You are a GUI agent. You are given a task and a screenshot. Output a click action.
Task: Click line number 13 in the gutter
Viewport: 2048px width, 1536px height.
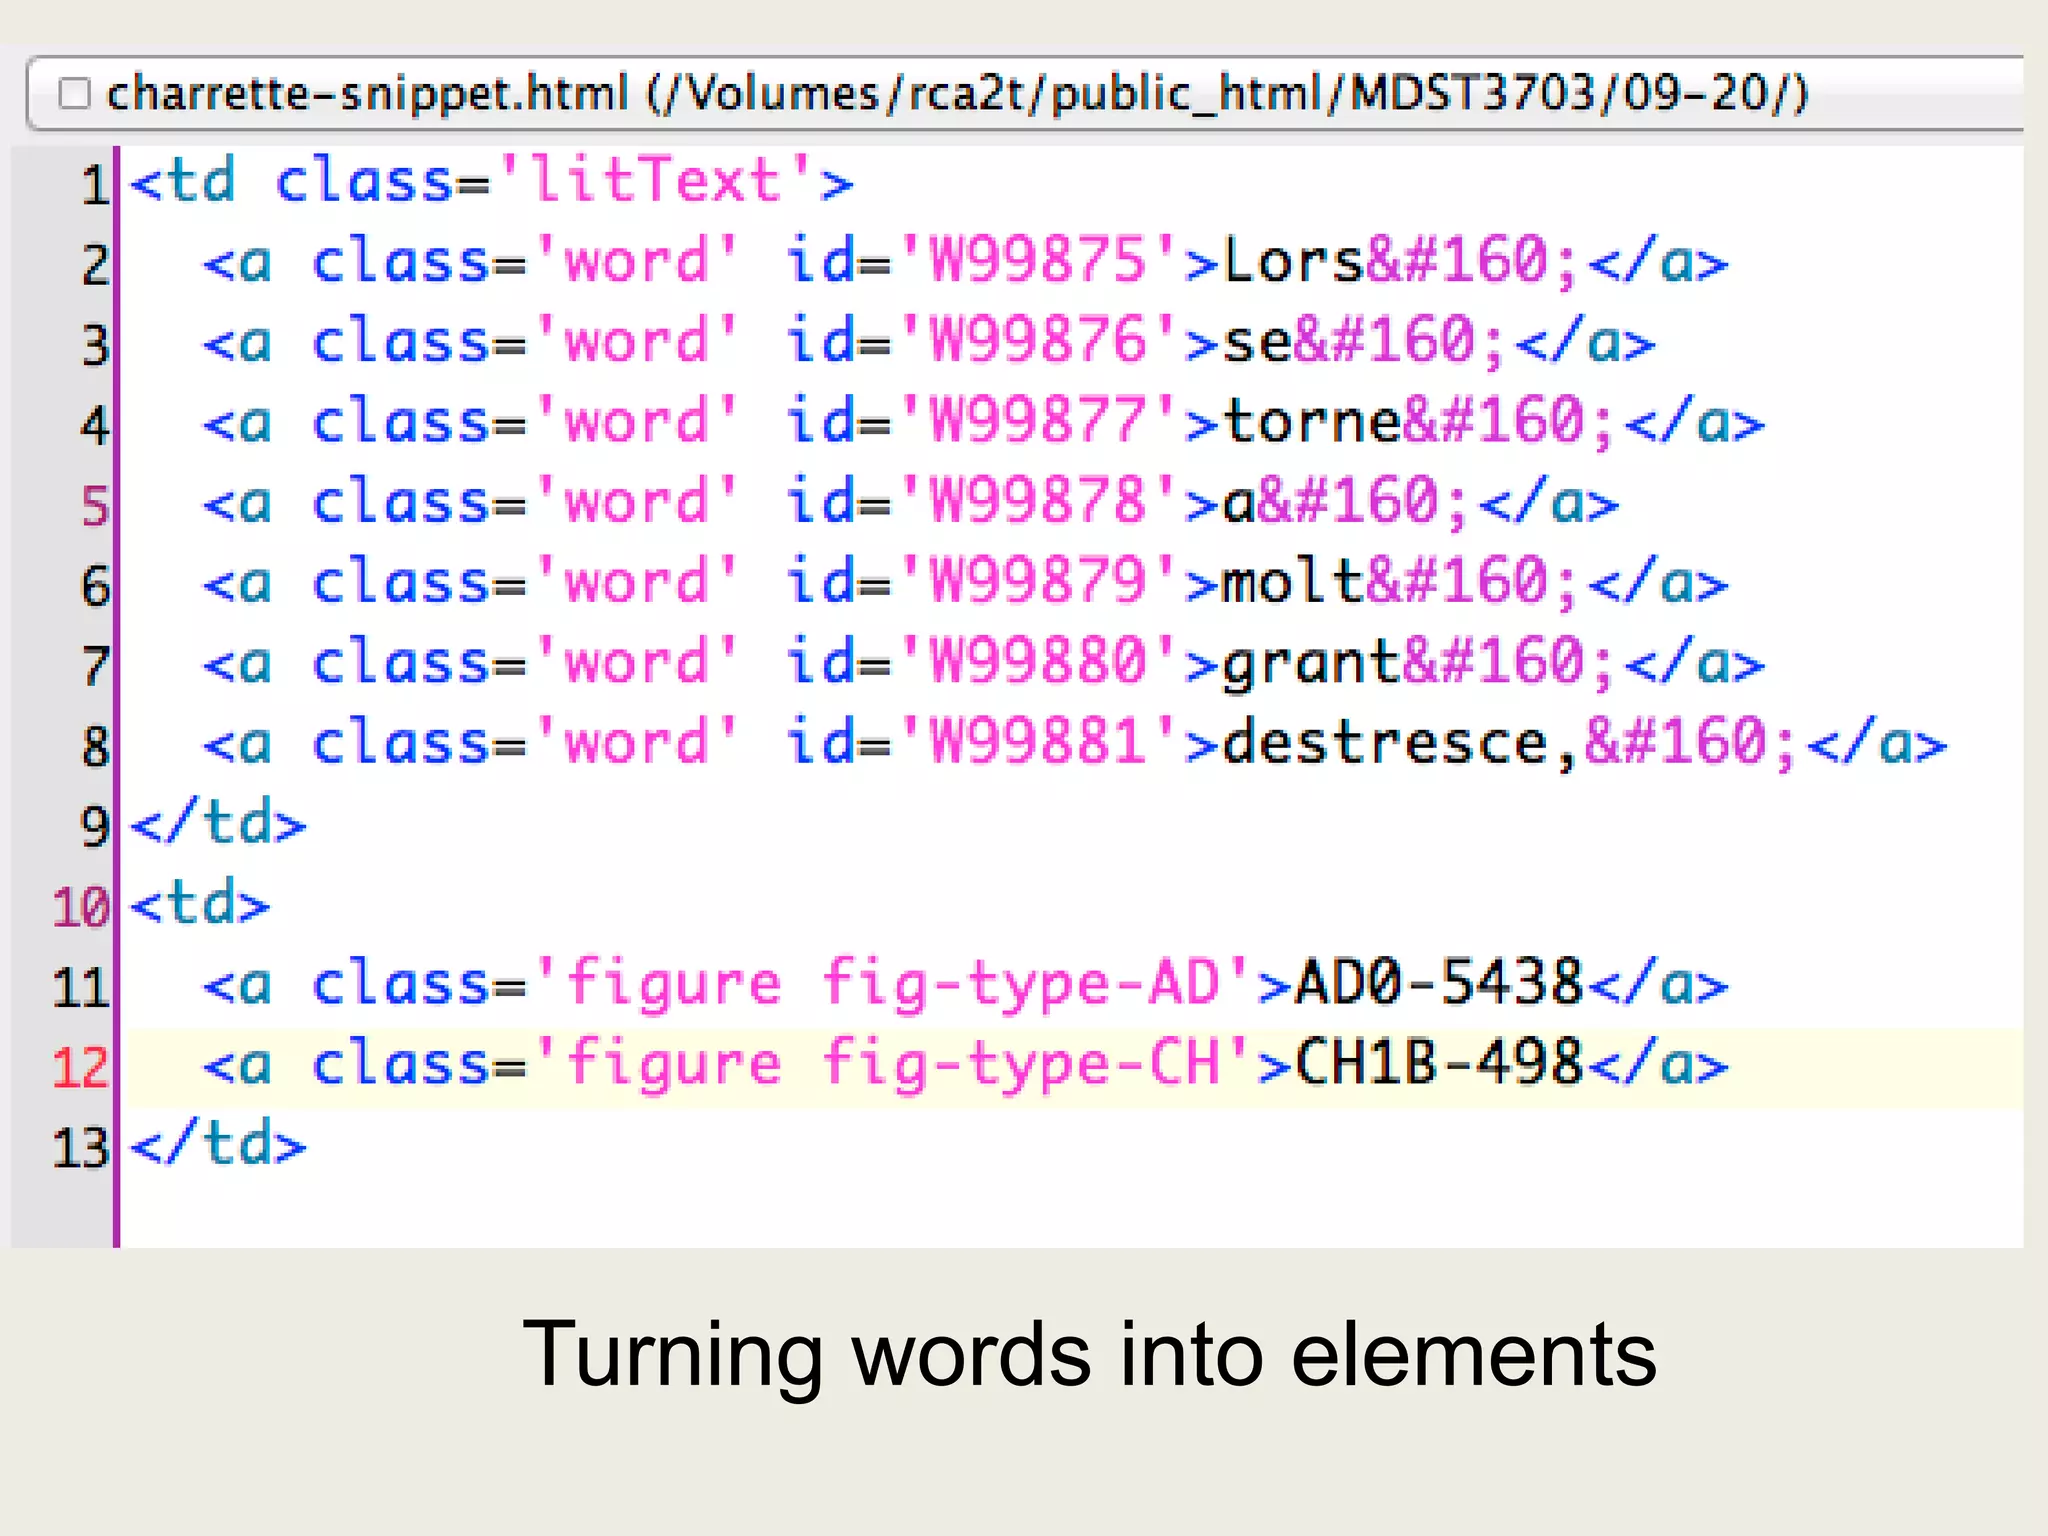point(80,1147)
